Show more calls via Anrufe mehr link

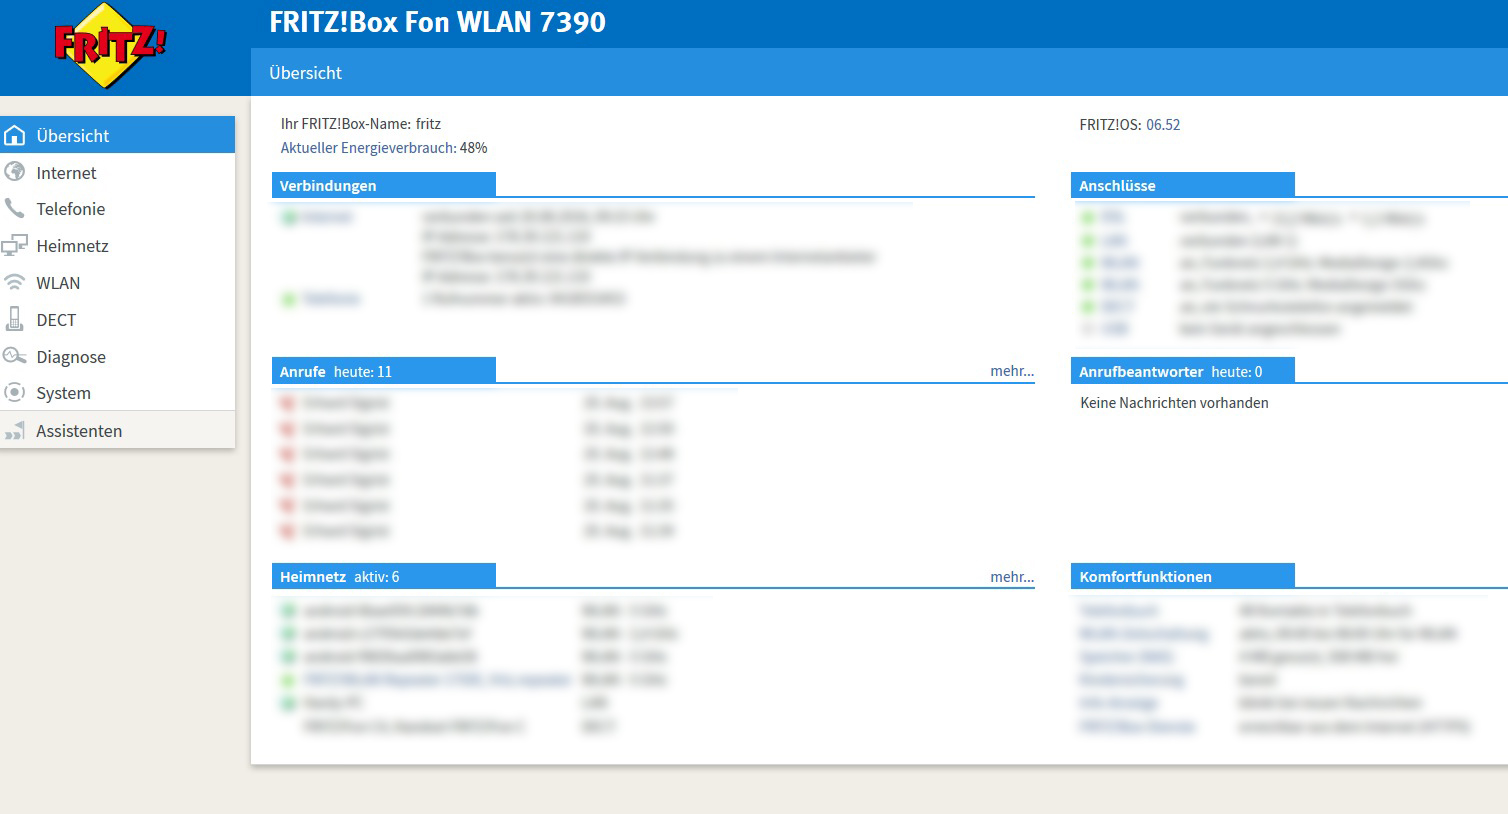1012,371
